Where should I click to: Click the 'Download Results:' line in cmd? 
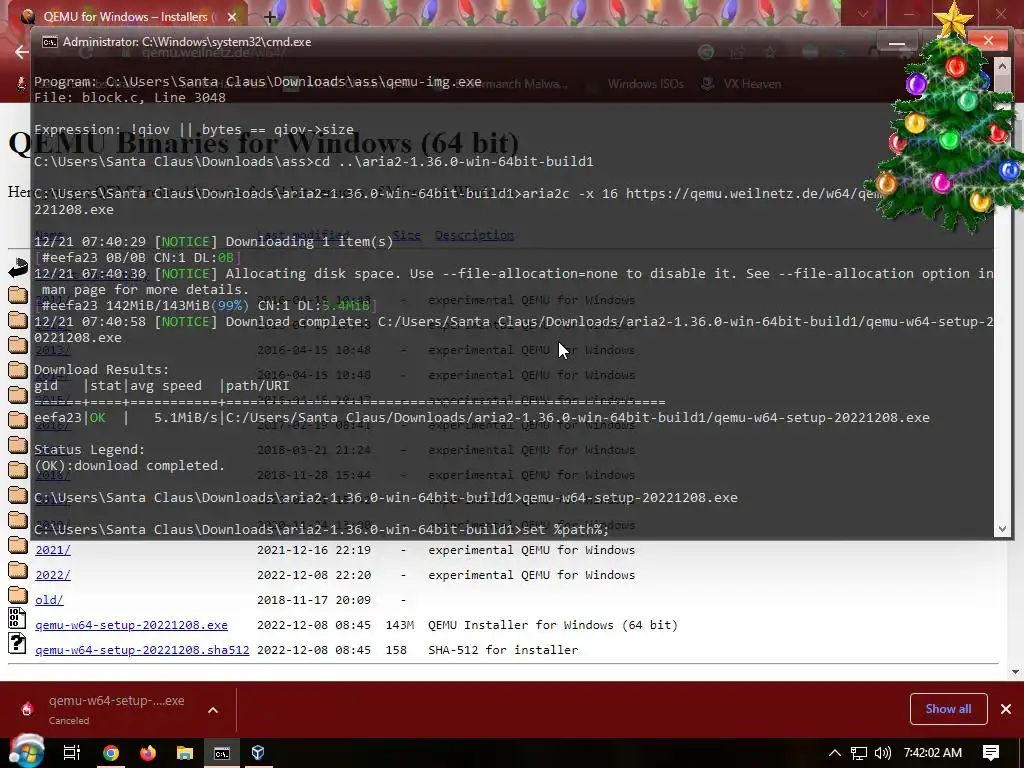click(x=101, y=370)
